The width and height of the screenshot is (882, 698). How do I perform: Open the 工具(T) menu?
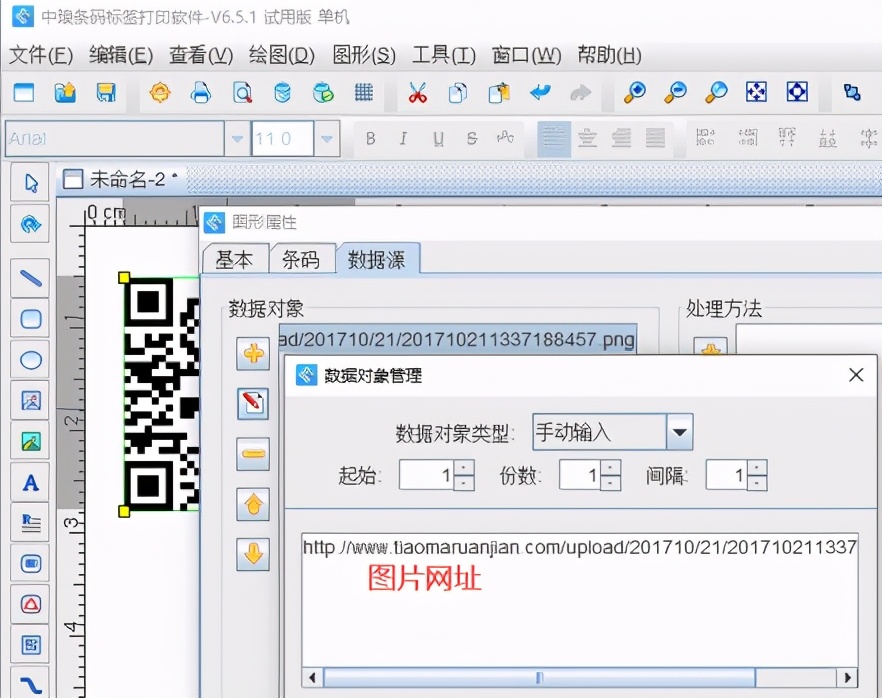pos(444,55)
